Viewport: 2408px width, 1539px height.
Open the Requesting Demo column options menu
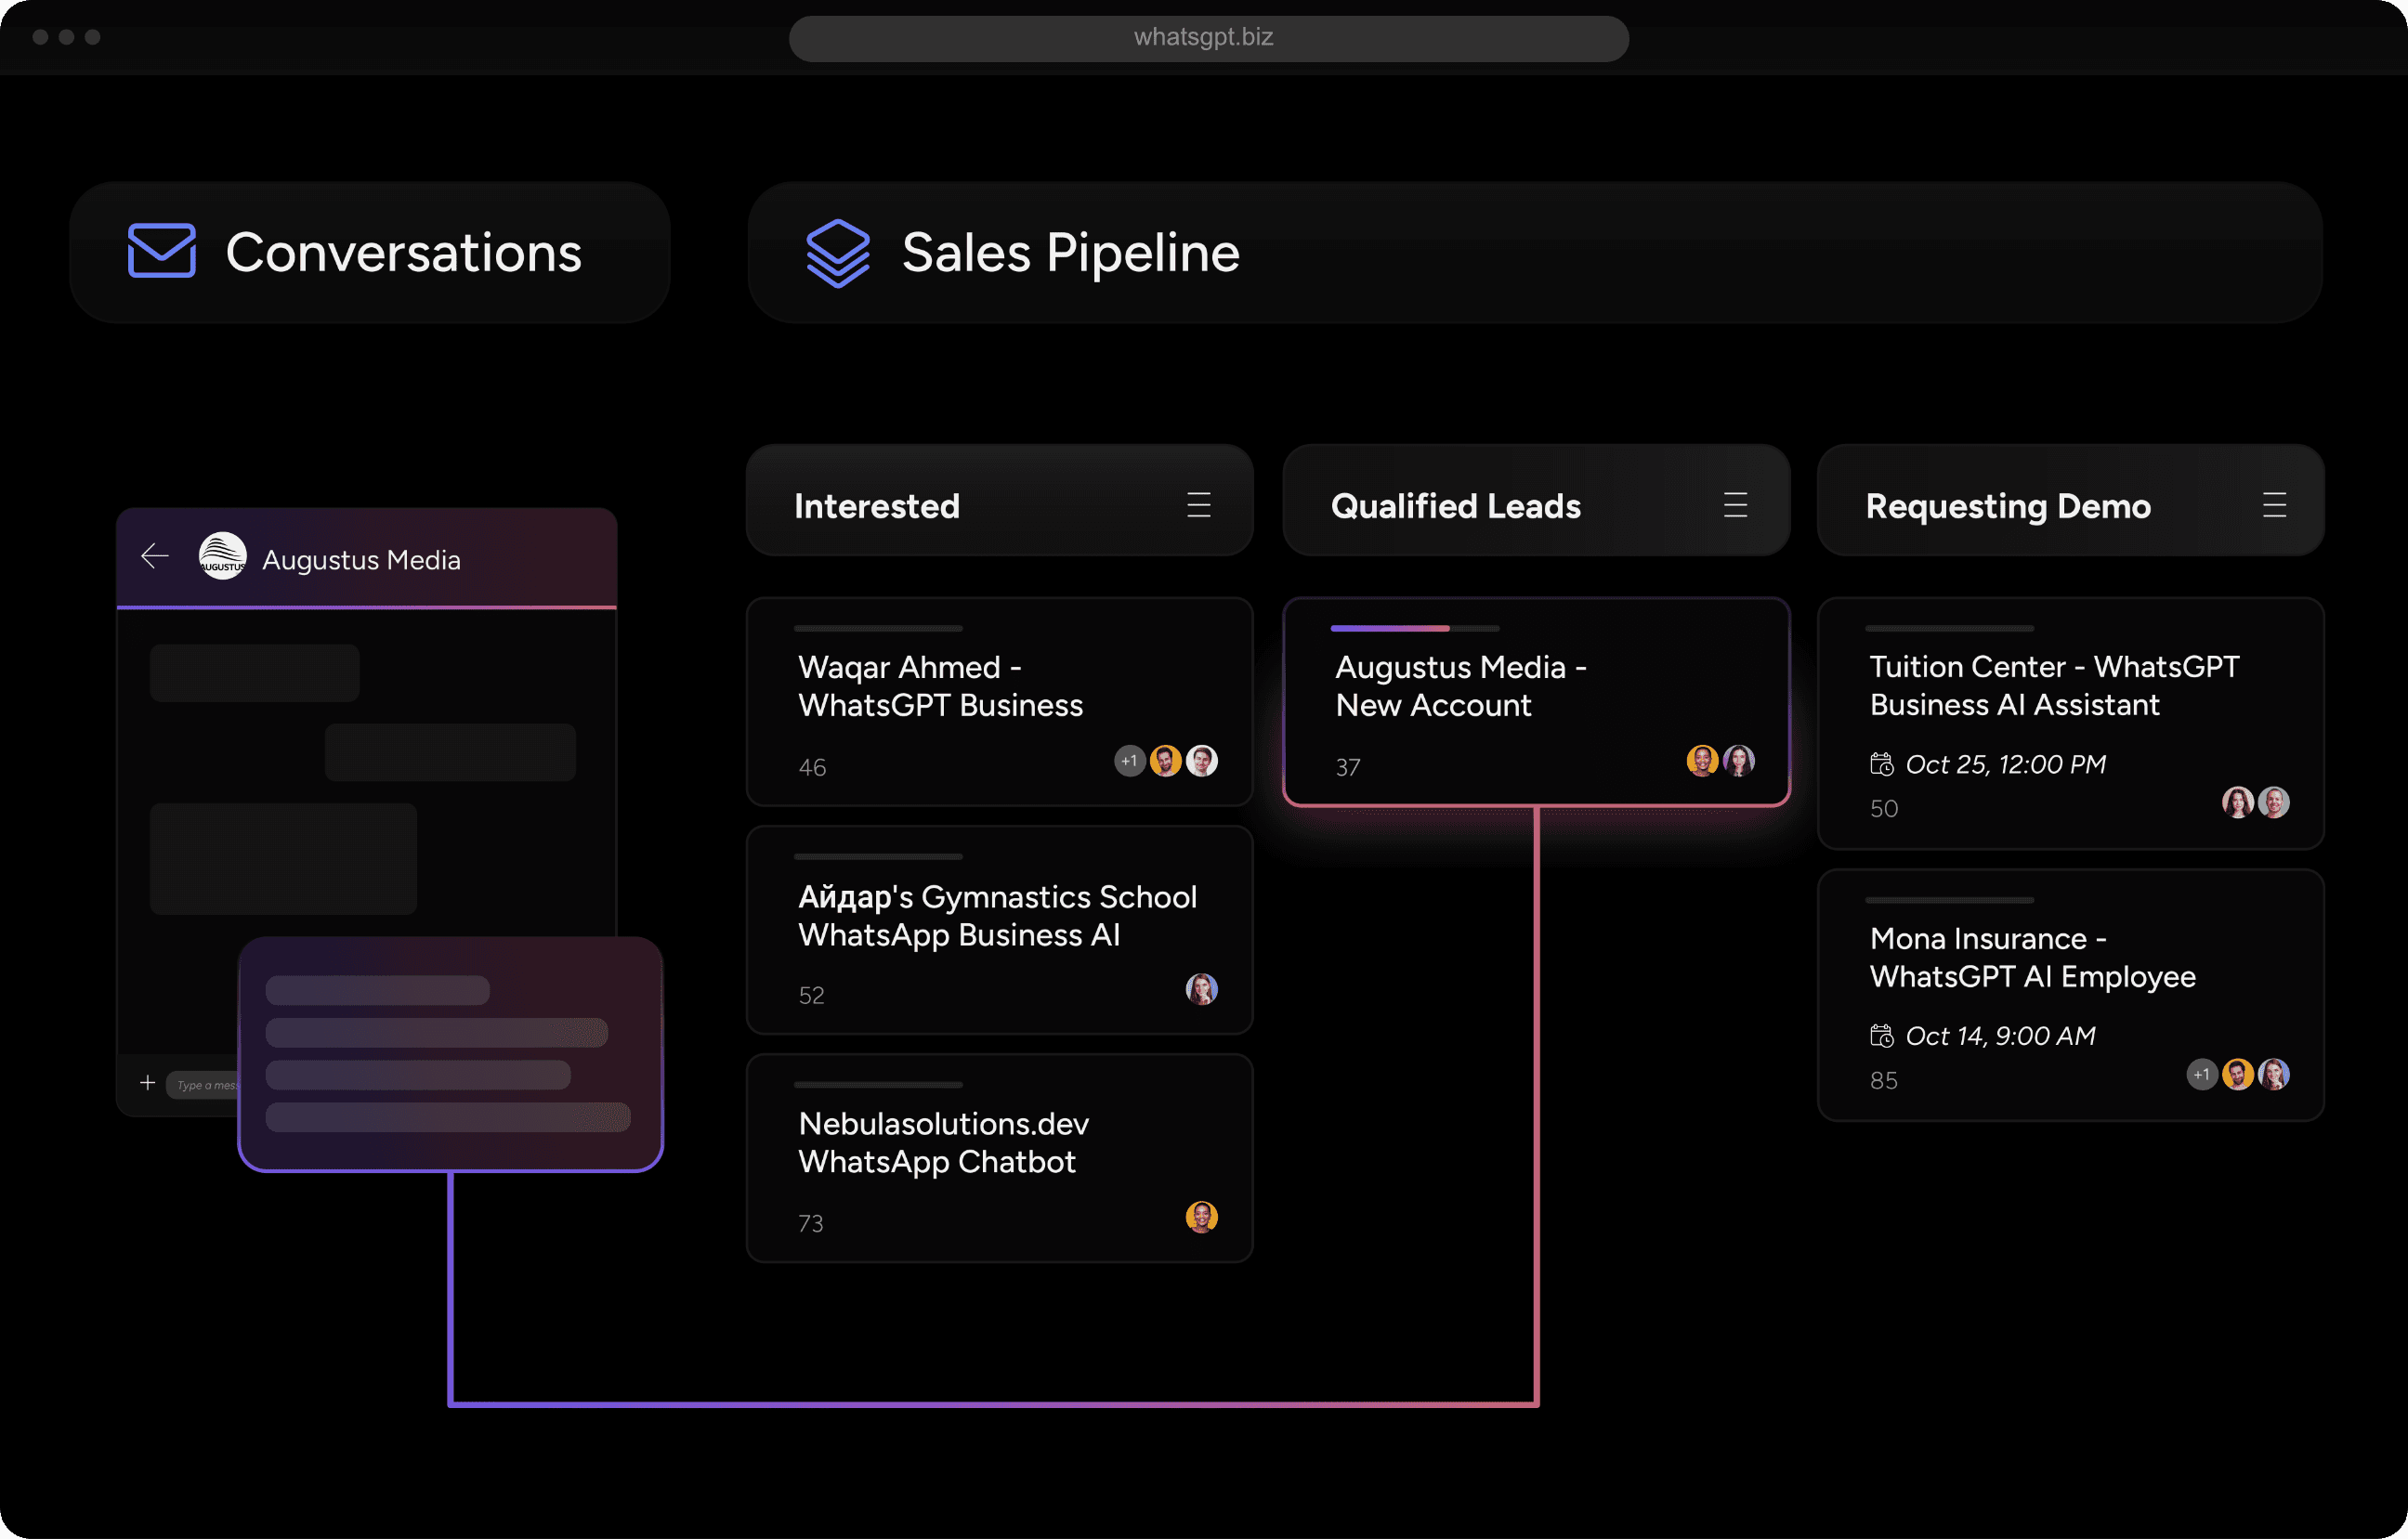click(x=2275, y=505)
